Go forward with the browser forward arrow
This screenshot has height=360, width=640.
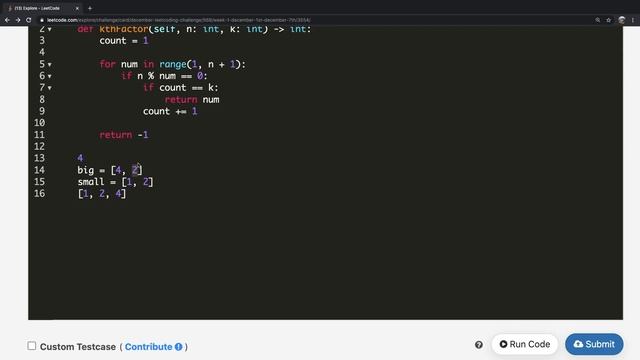click(18, 20)
